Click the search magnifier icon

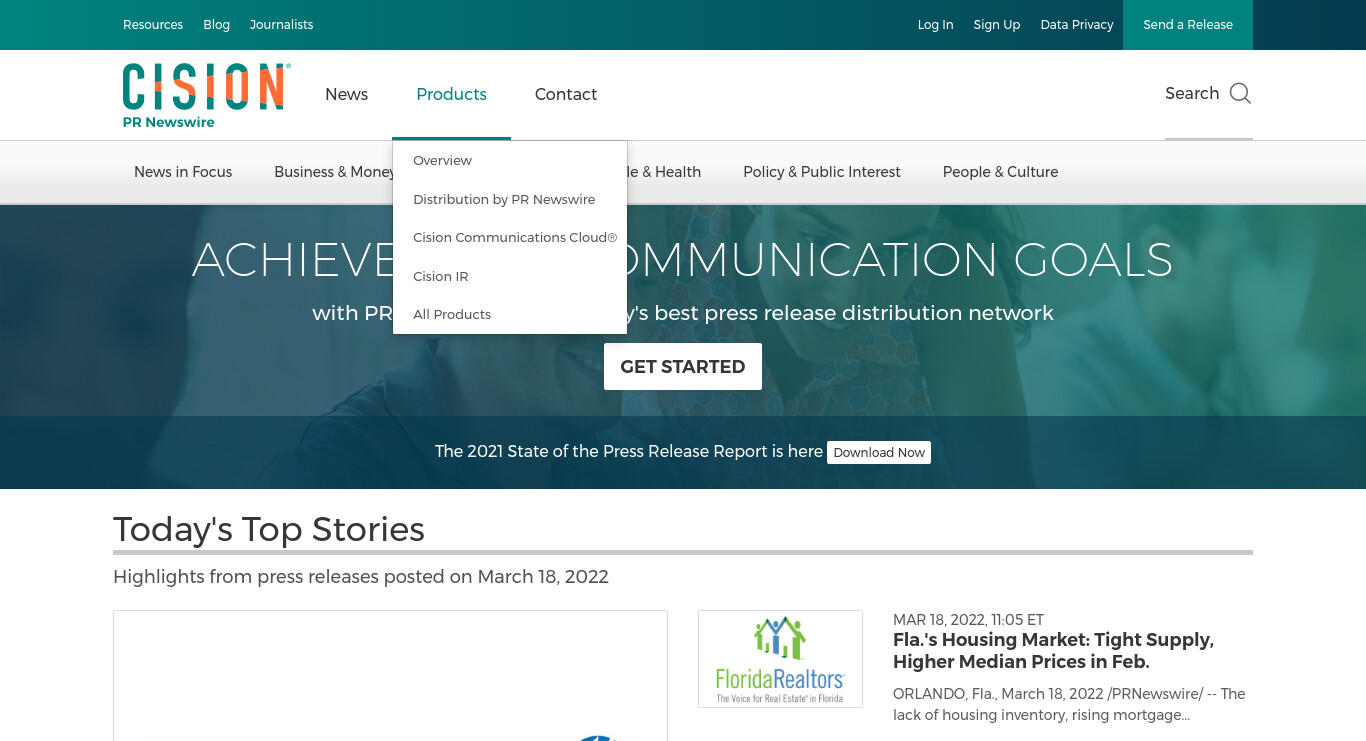pyautogui.click(x=1240, y=93)
